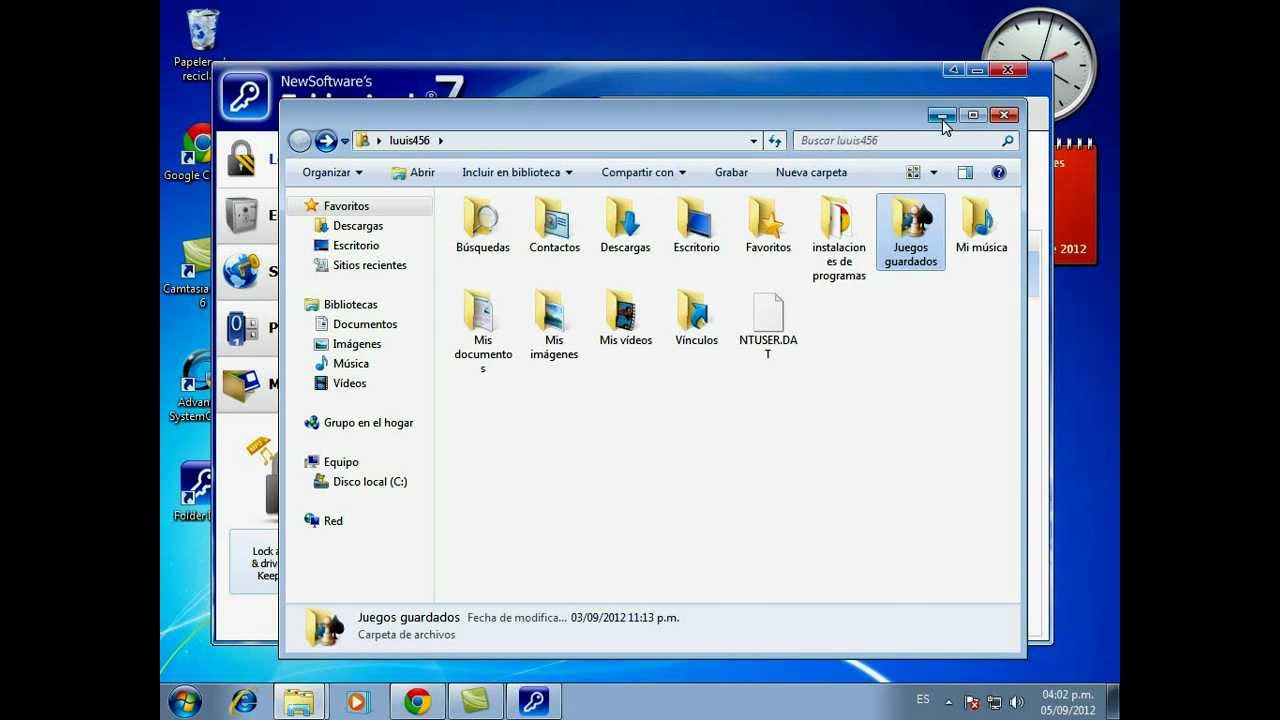Open the Incluir en biblioteca dropdown
The image size is (1280, 720).
point(517,173)
